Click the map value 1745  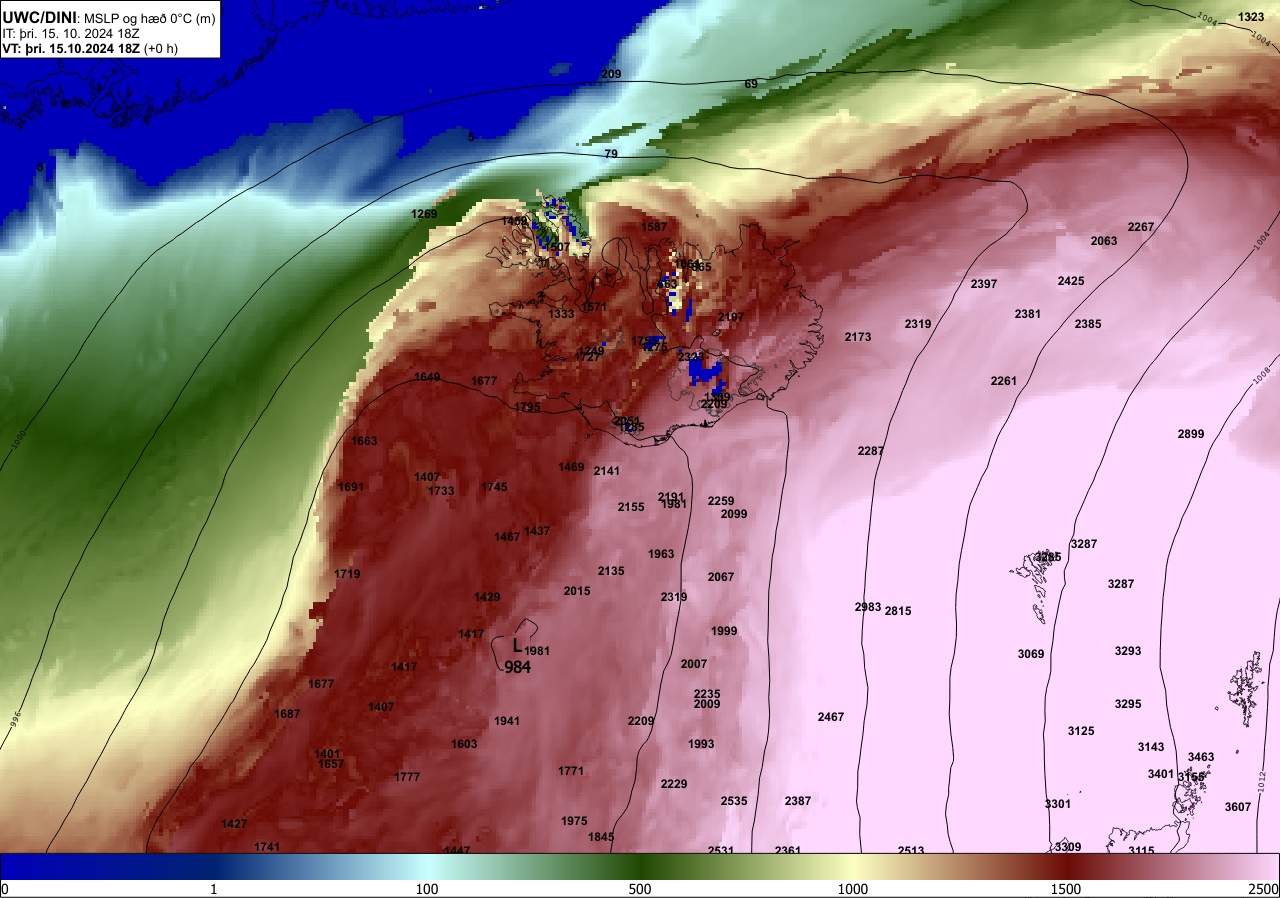tap(494, 487)
